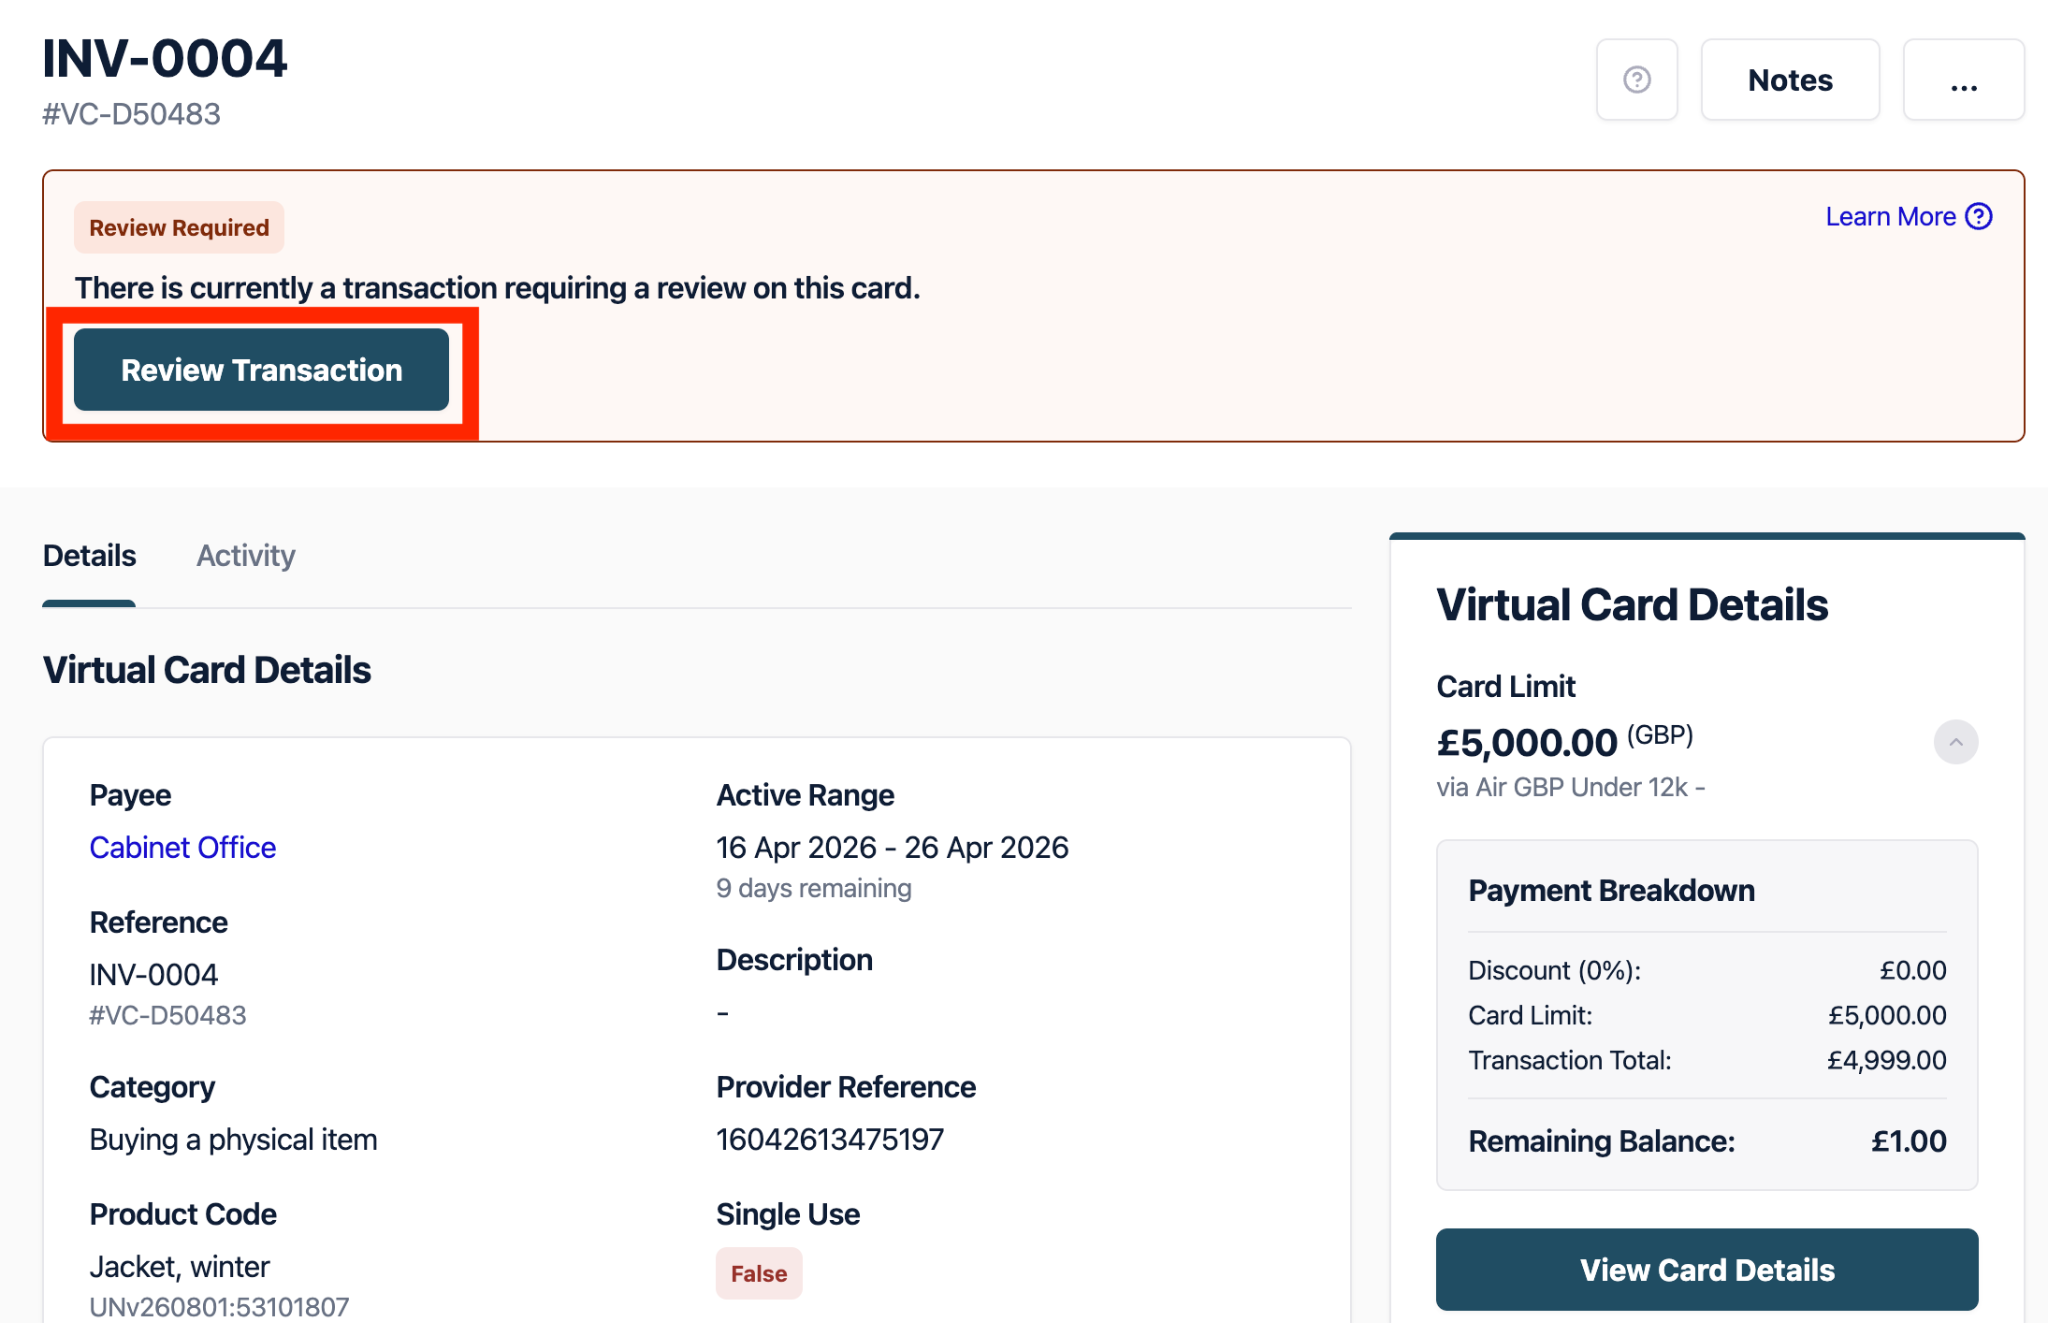Click the £5,000.00 card limit amount
Image resolution: width=2048 pixels, height=1323 pixels.
(x=1526, y=743)
